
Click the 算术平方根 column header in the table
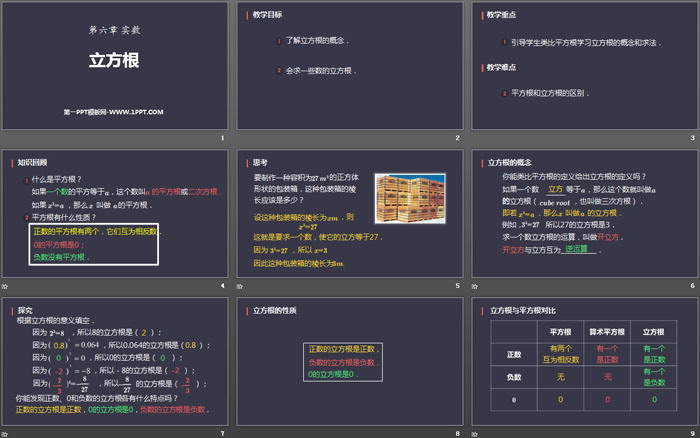pos(607,331)
